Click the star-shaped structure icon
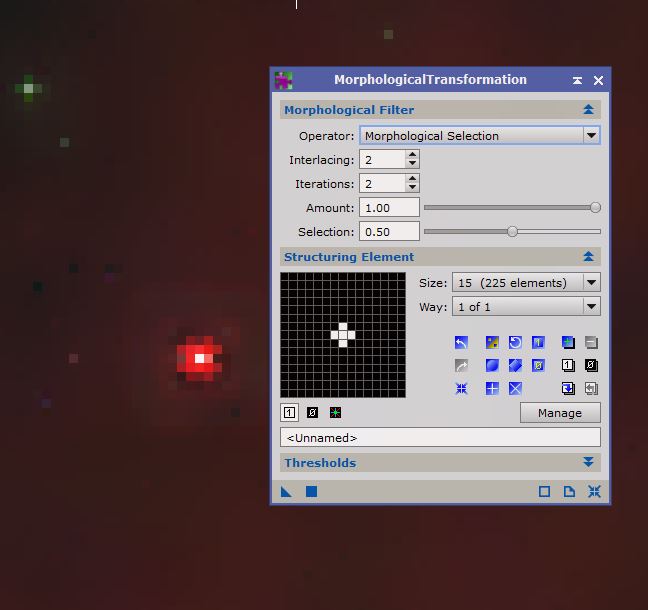The image size is (648, 610). click(x=461, y=389)
